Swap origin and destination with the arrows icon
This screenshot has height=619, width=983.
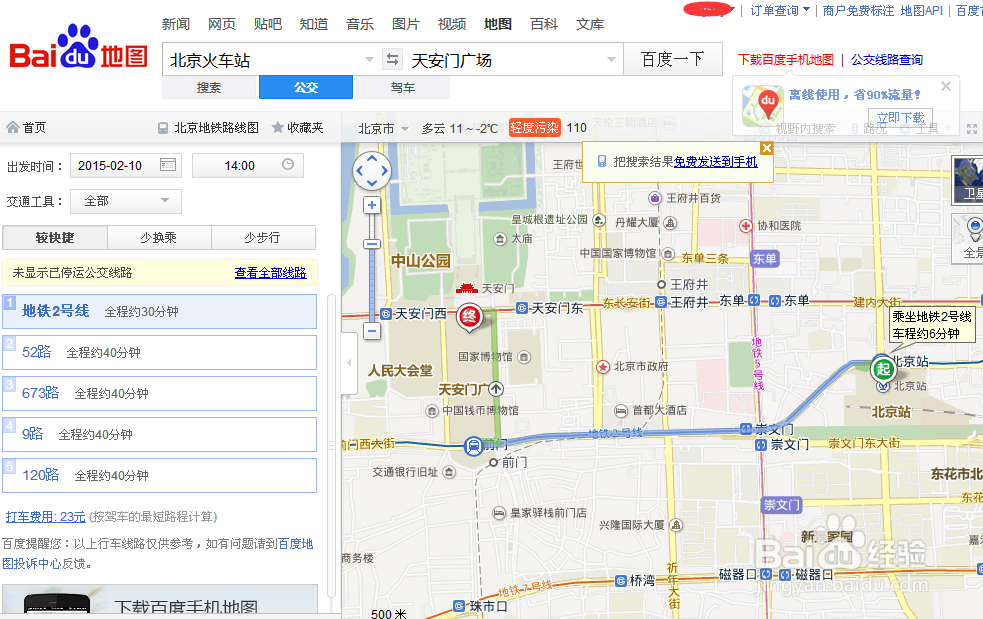tap(392, 60)
